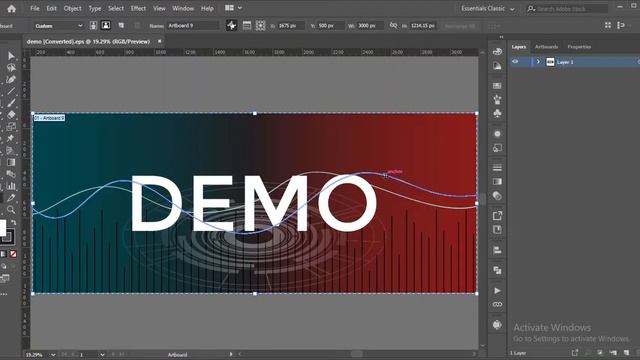Select the Pen tool
The height and width of the screenshot is (360, 640).
pos(11,79)
